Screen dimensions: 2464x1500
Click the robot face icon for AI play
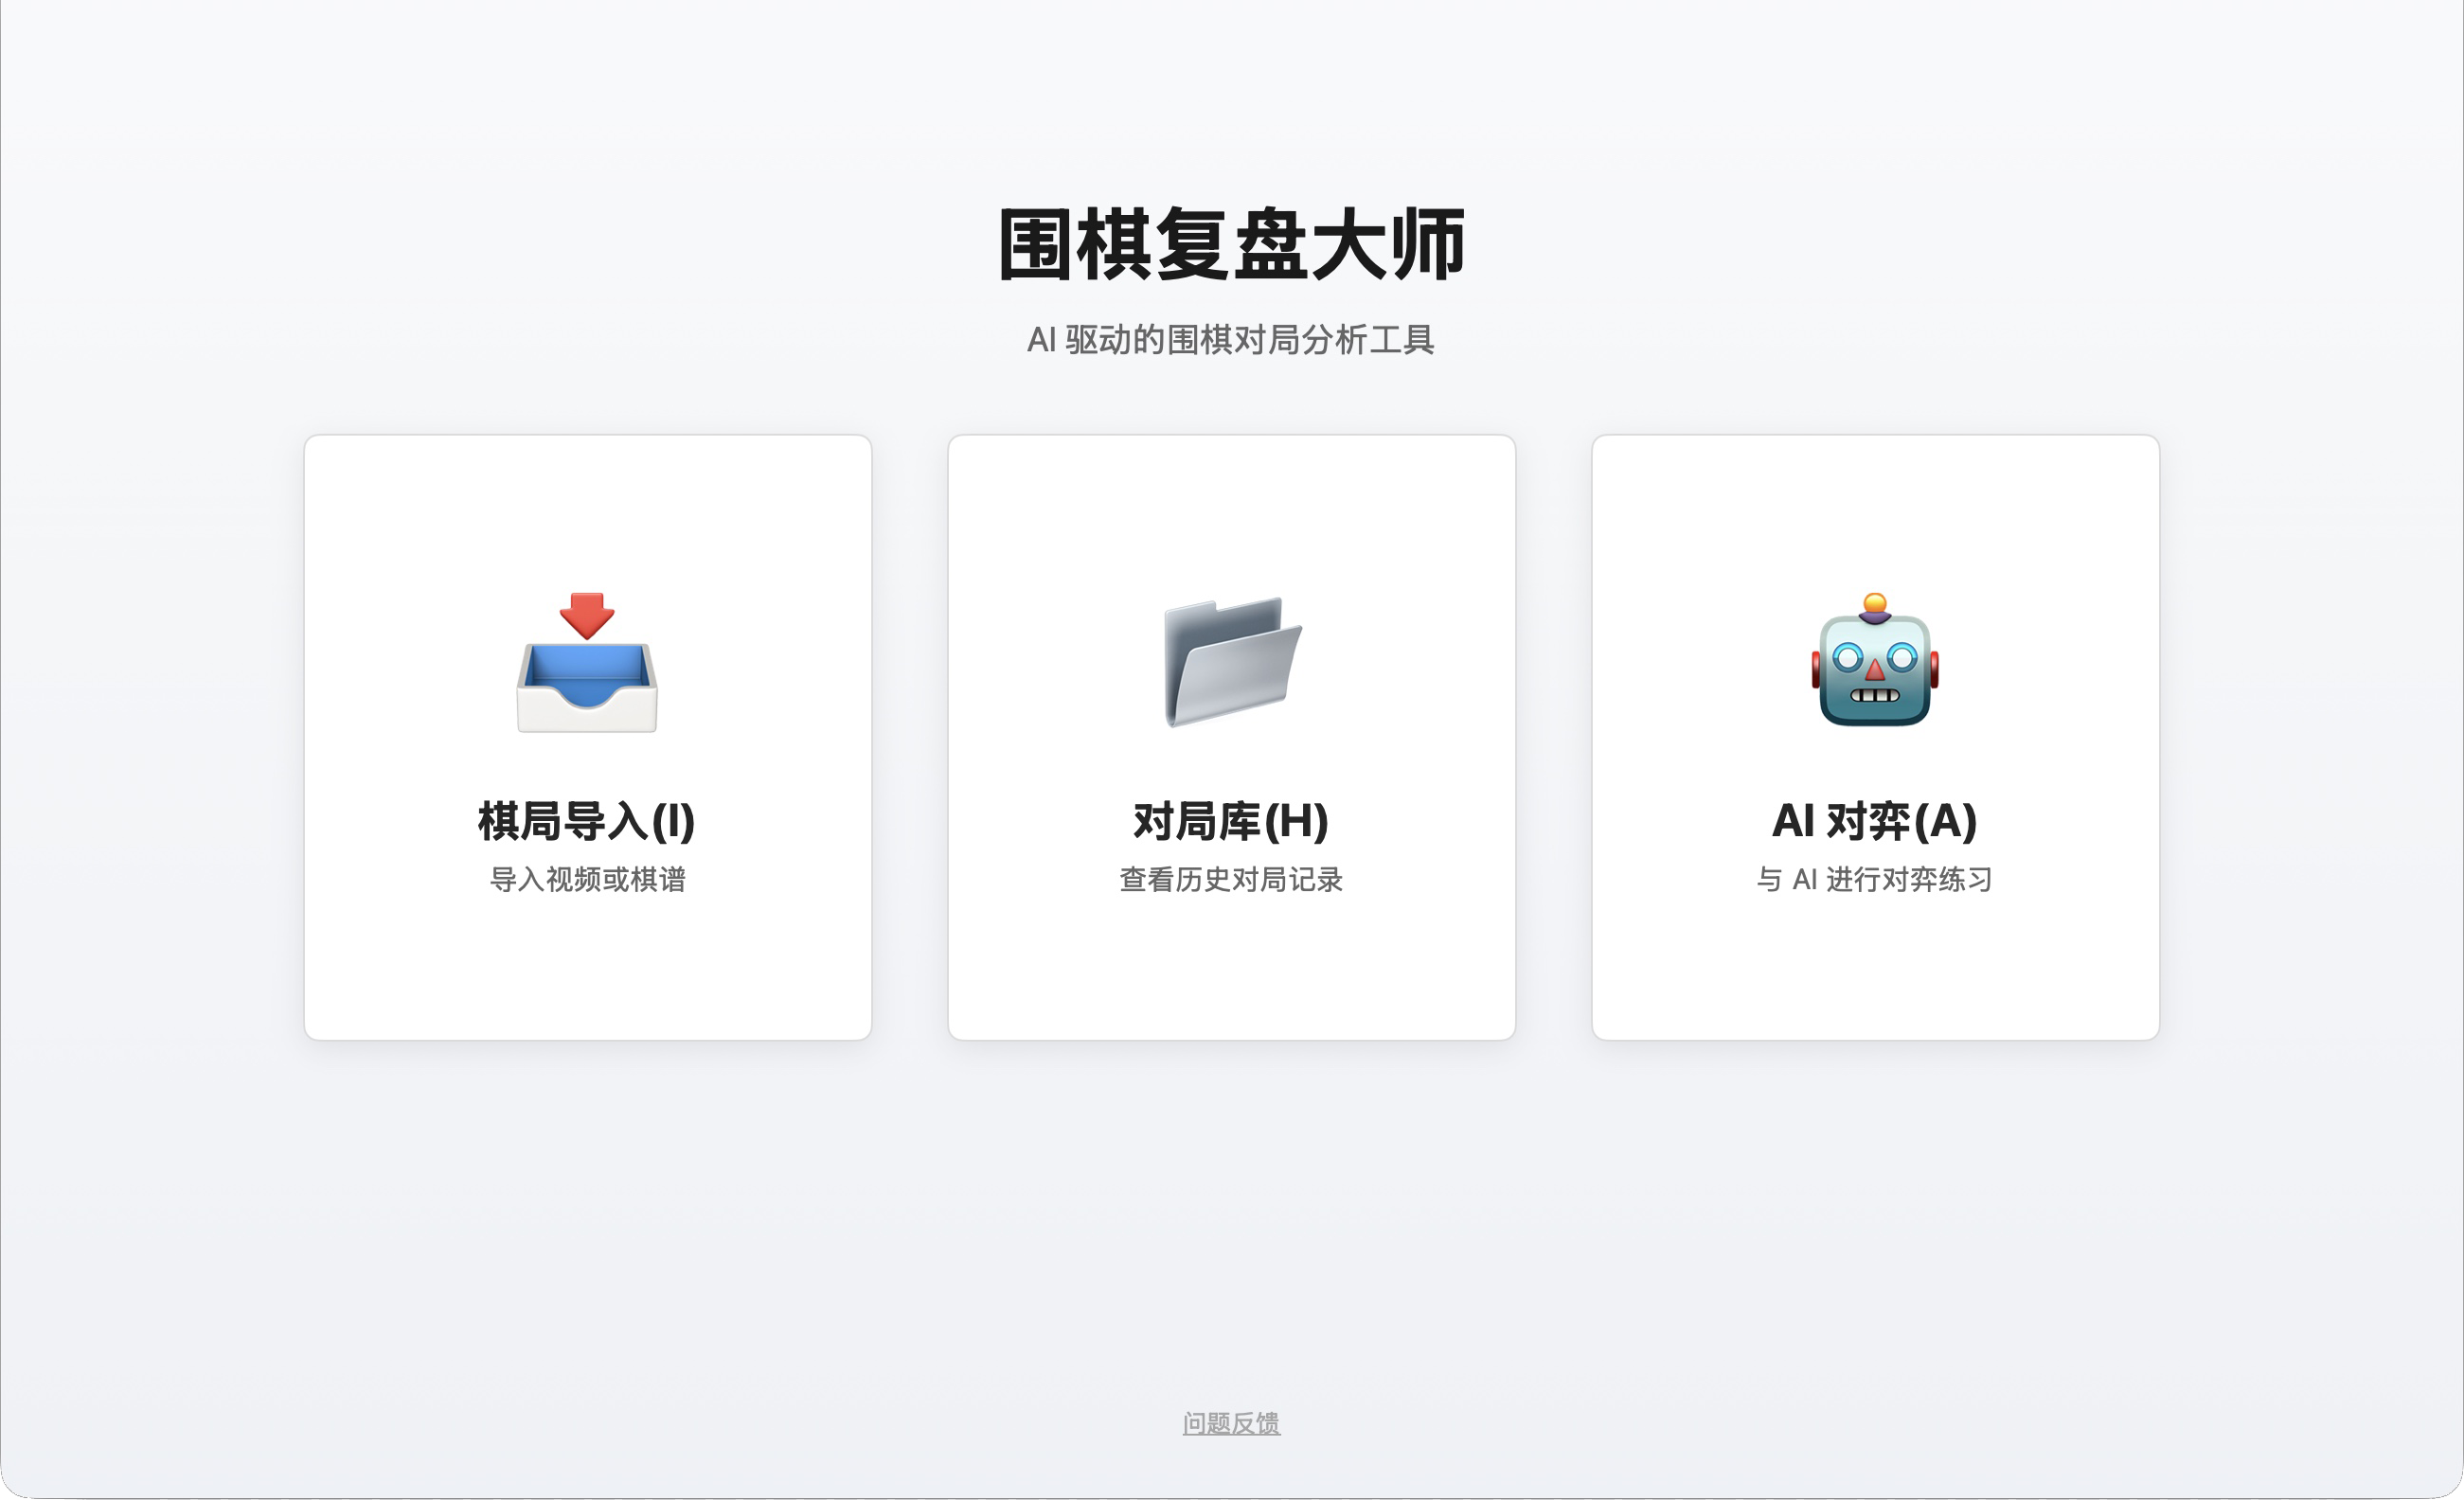(x=1875, y=660)
